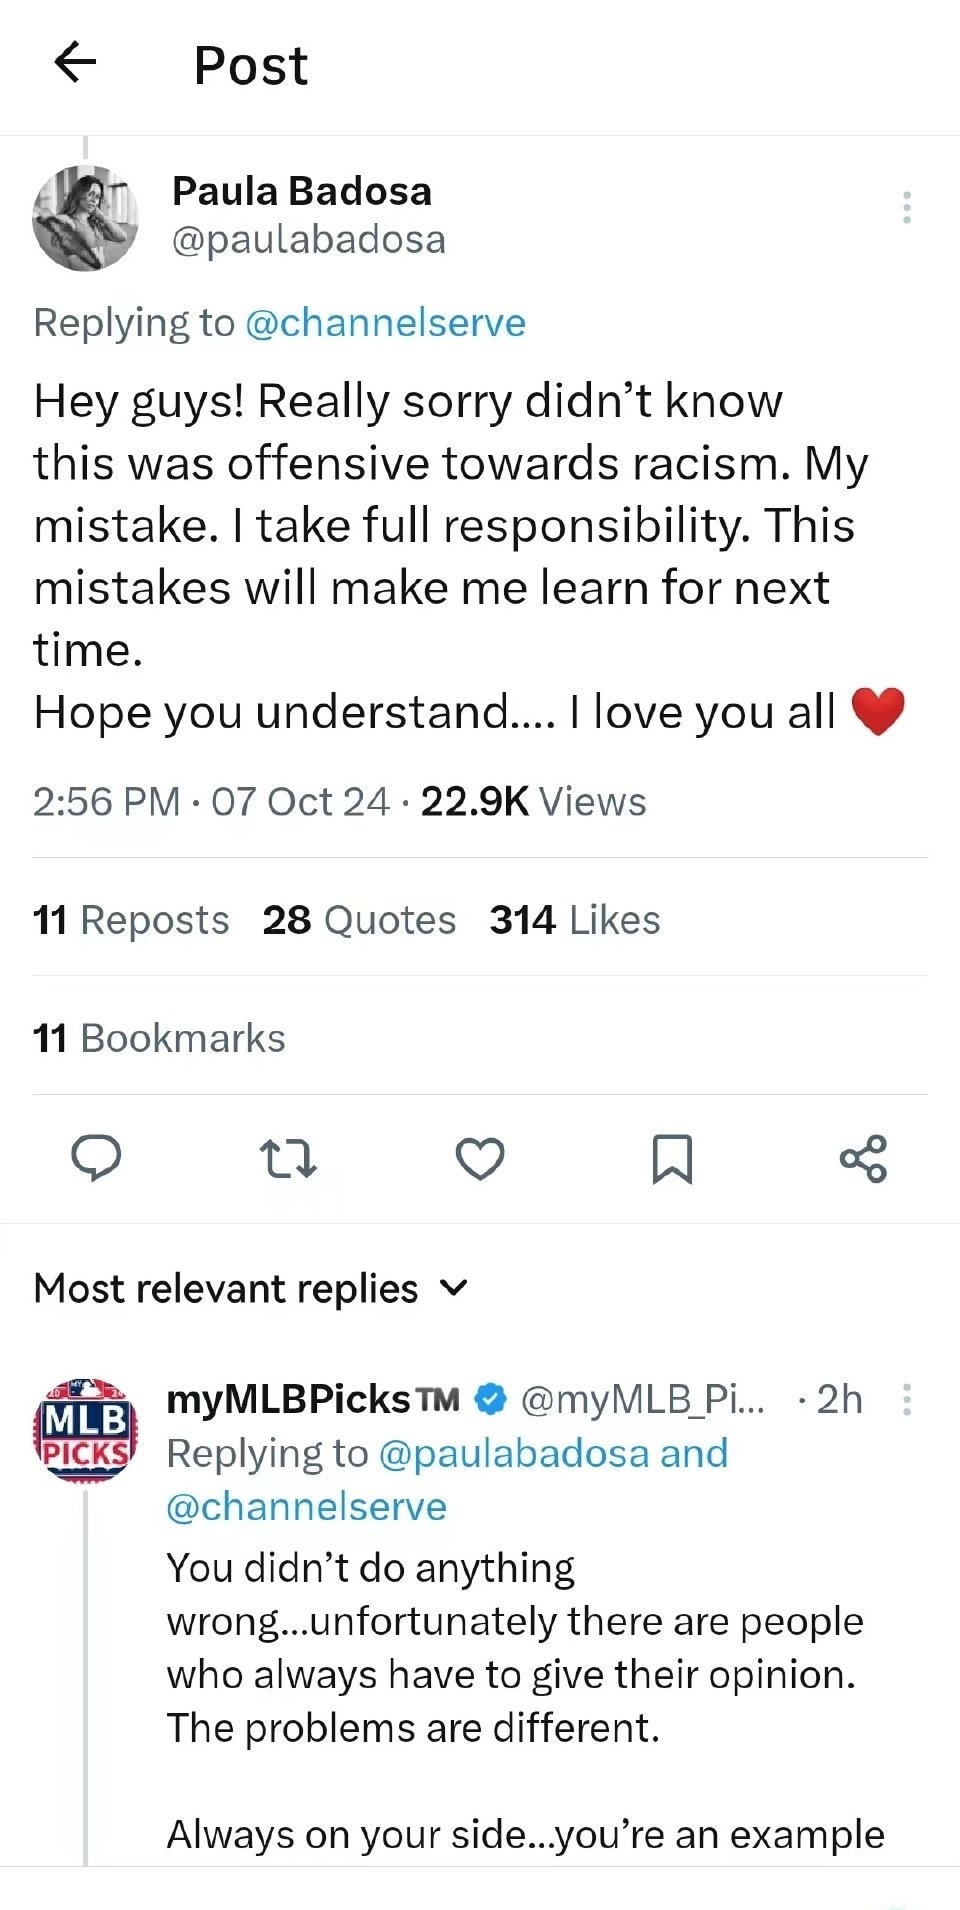Tap the 22.9K Views count
The image size is (960, 1910).
click(533, 802)
